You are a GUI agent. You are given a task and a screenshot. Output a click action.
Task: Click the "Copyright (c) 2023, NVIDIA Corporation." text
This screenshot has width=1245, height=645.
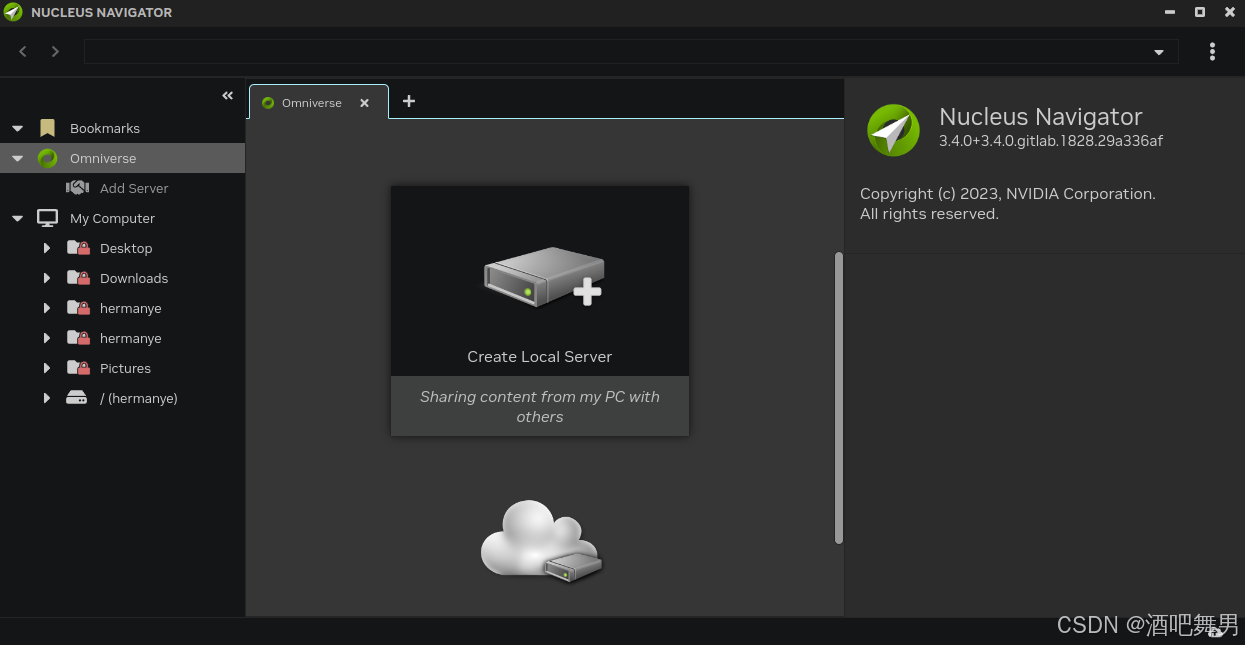[x=1008, y=194]
